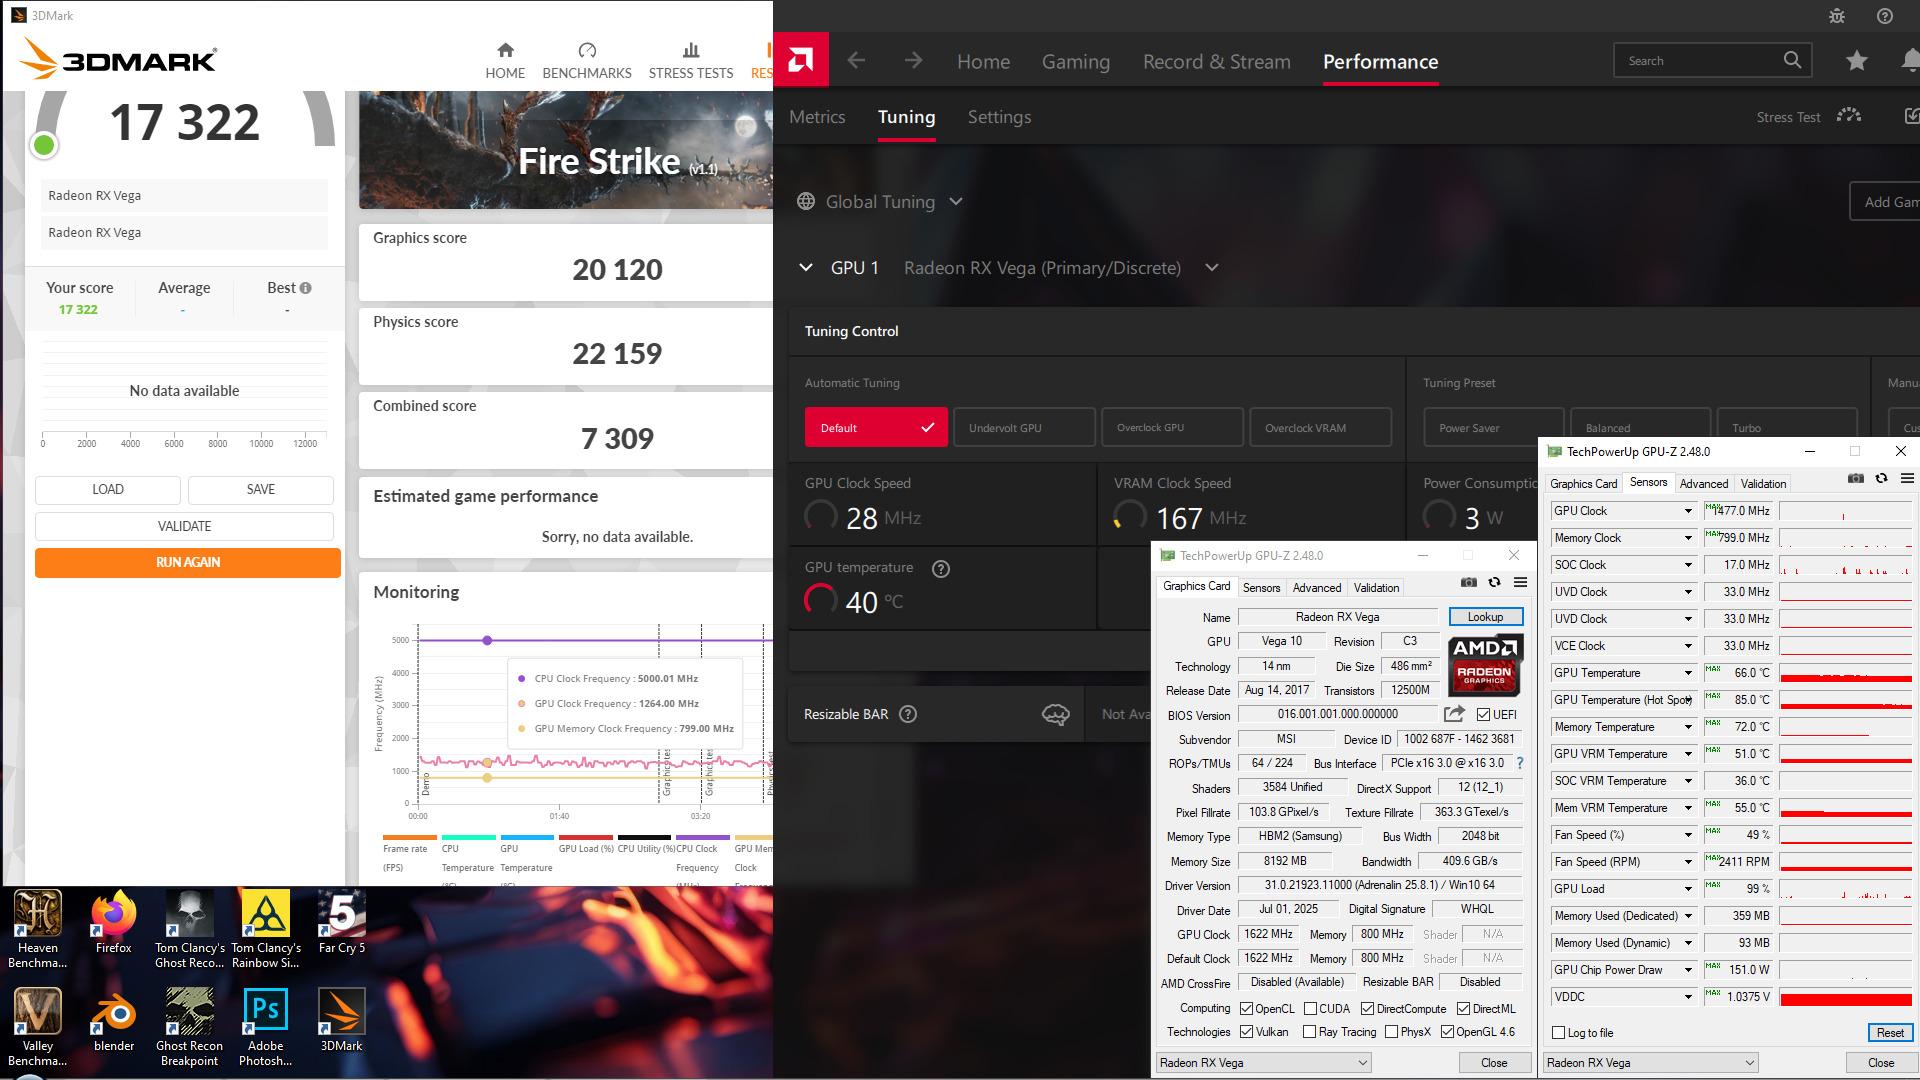This screenshot has height=1080, width=1920.
Task: Open the Advanced tab in GPU-Z Graphics Card window
Action: tap(1316, 588)
